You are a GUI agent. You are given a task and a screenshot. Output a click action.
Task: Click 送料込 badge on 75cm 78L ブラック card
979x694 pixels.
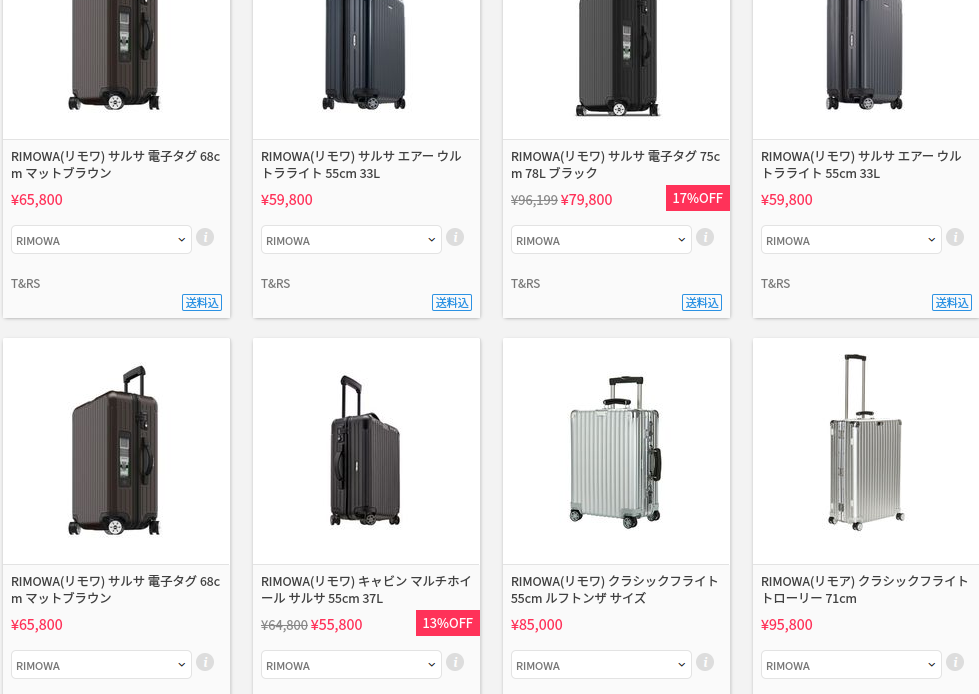point(701,303)
